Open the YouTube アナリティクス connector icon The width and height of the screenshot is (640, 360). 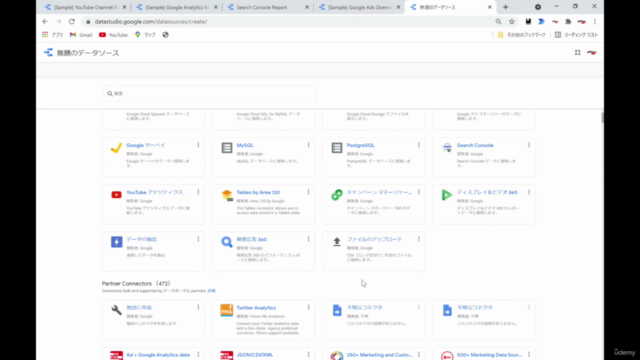[116, 195]
